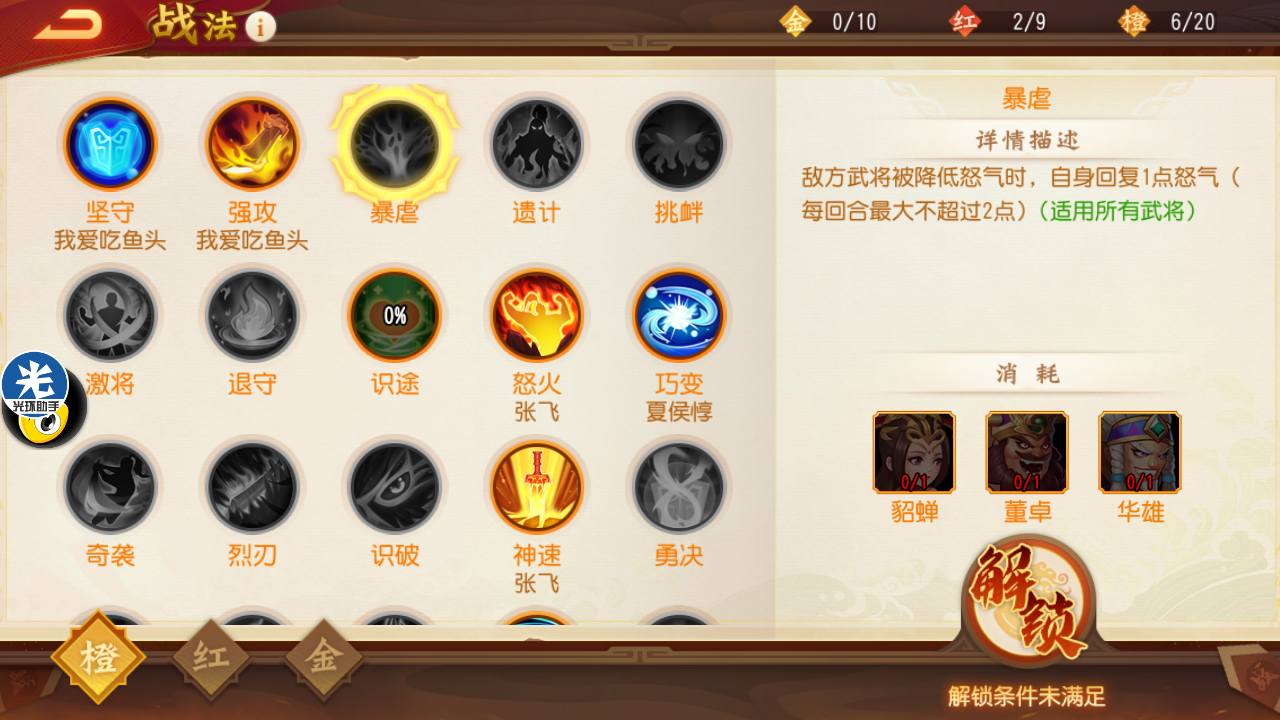Choose the 勇决 greyed-out skill icon
The width and height of the screenshot is (1280, 720).
point(679,488)
